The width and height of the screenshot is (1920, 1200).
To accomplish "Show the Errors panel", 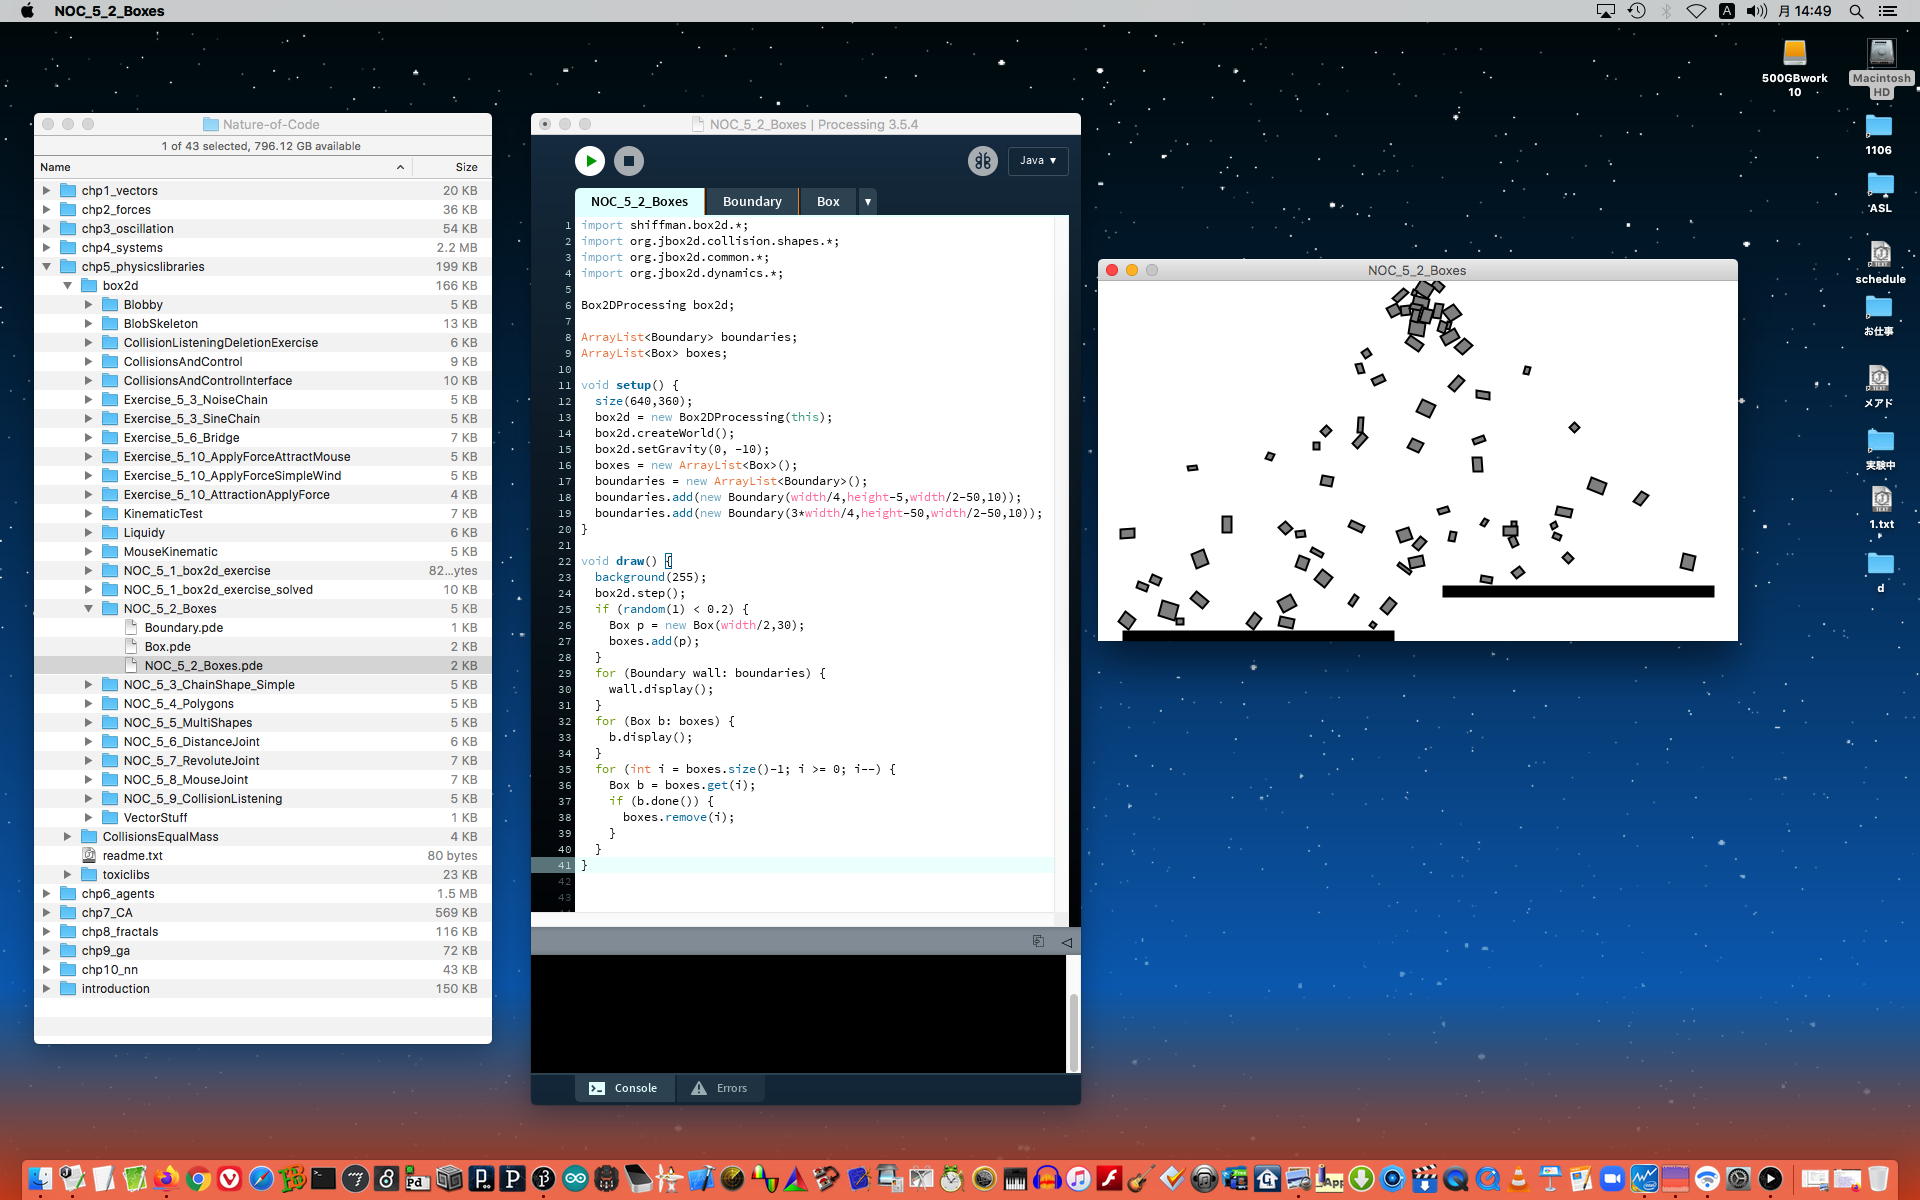I will (x=719, y=1088).
